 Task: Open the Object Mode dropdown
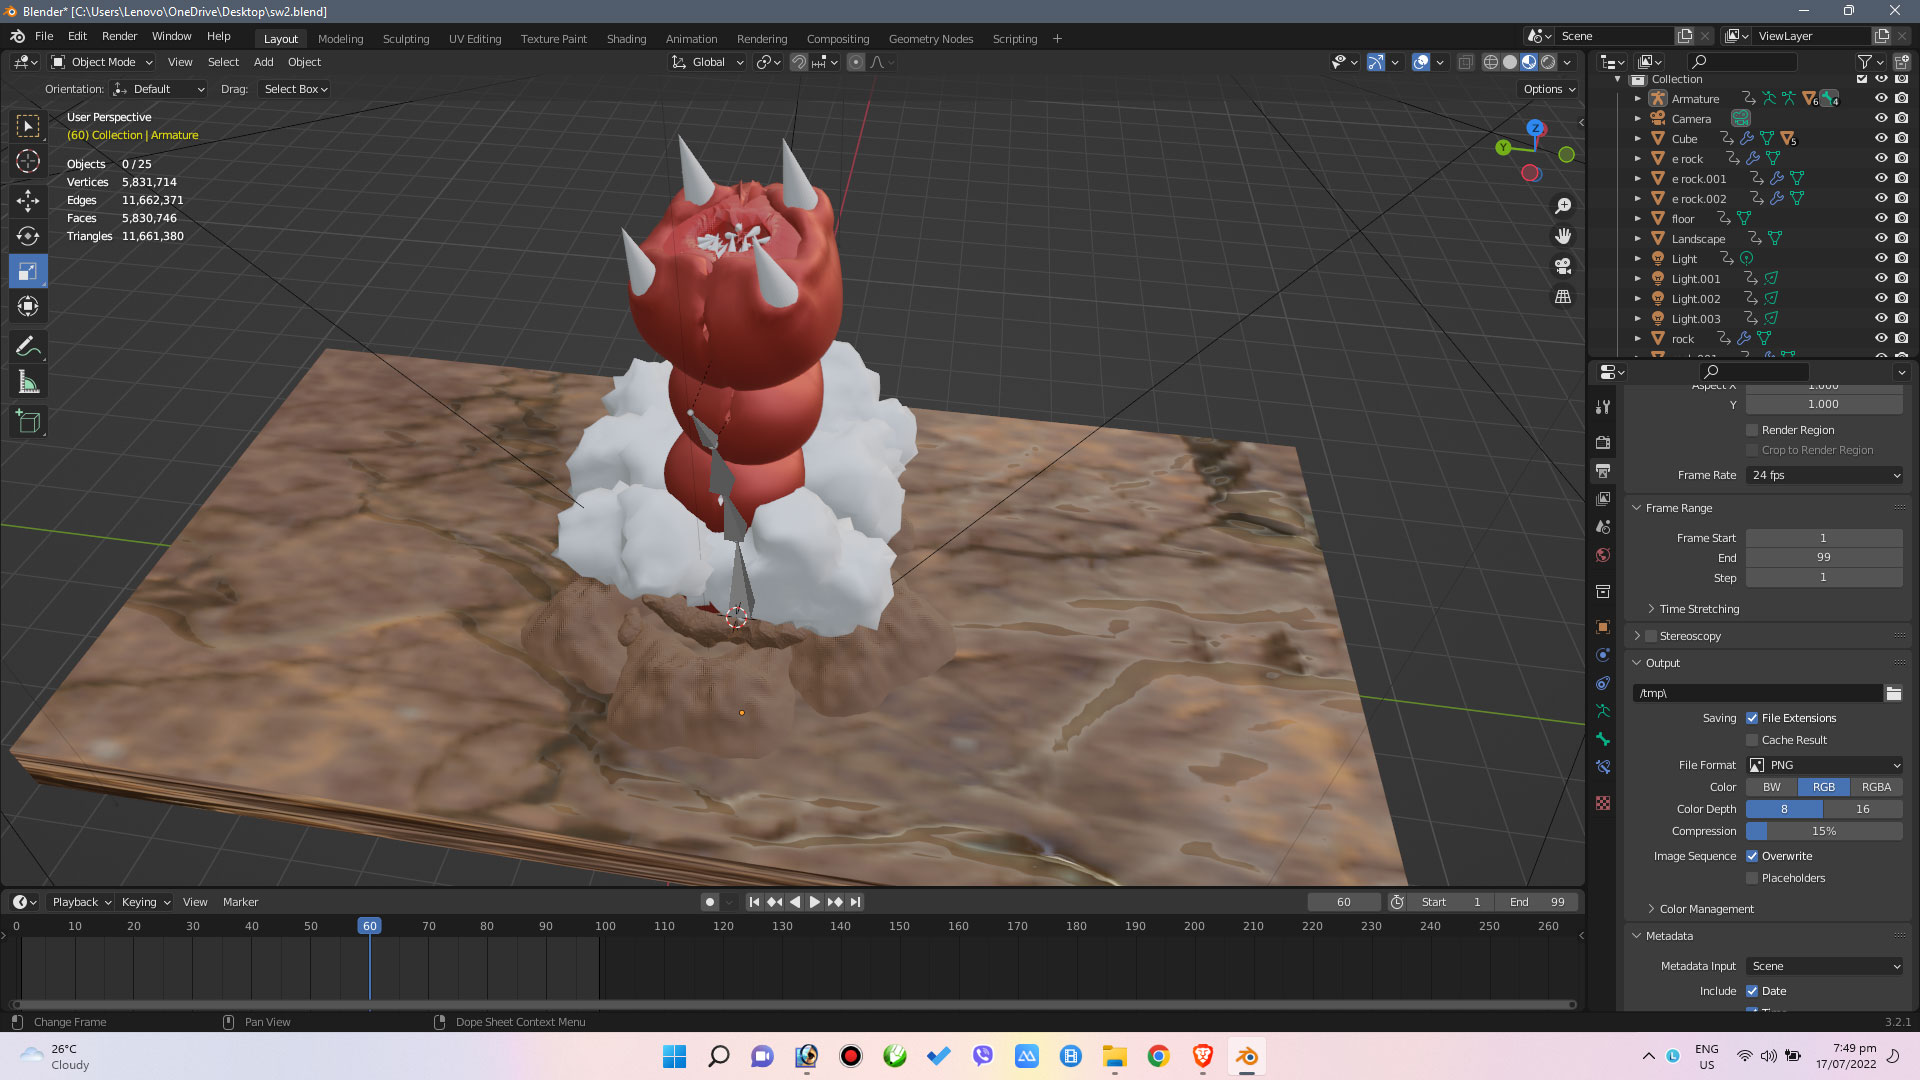[102, 62]
